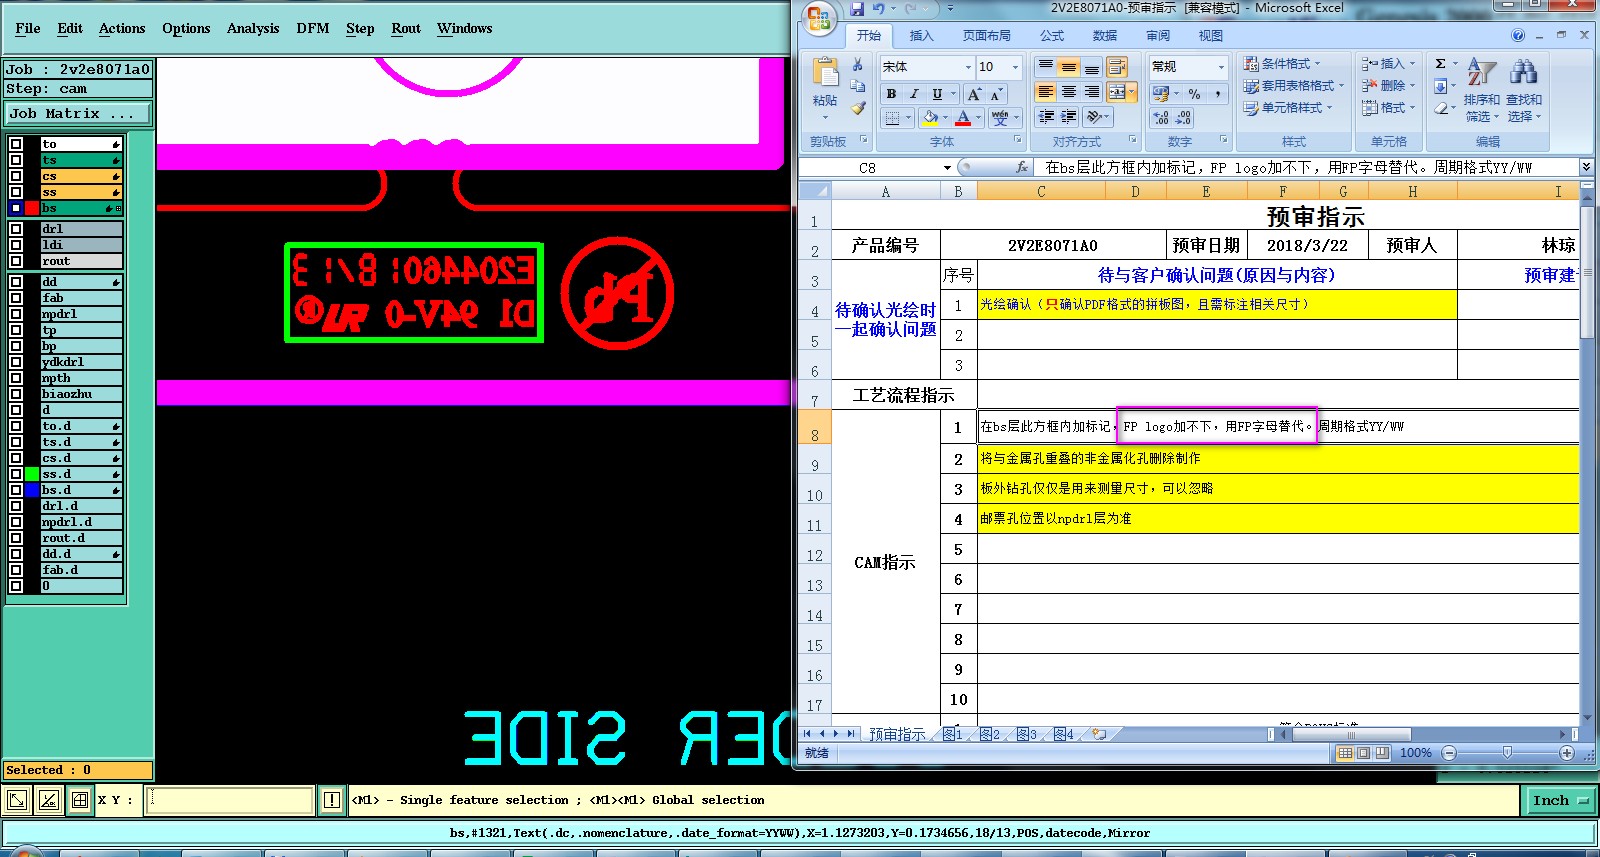Click the Merge and Center icon

pos(1117,92)
